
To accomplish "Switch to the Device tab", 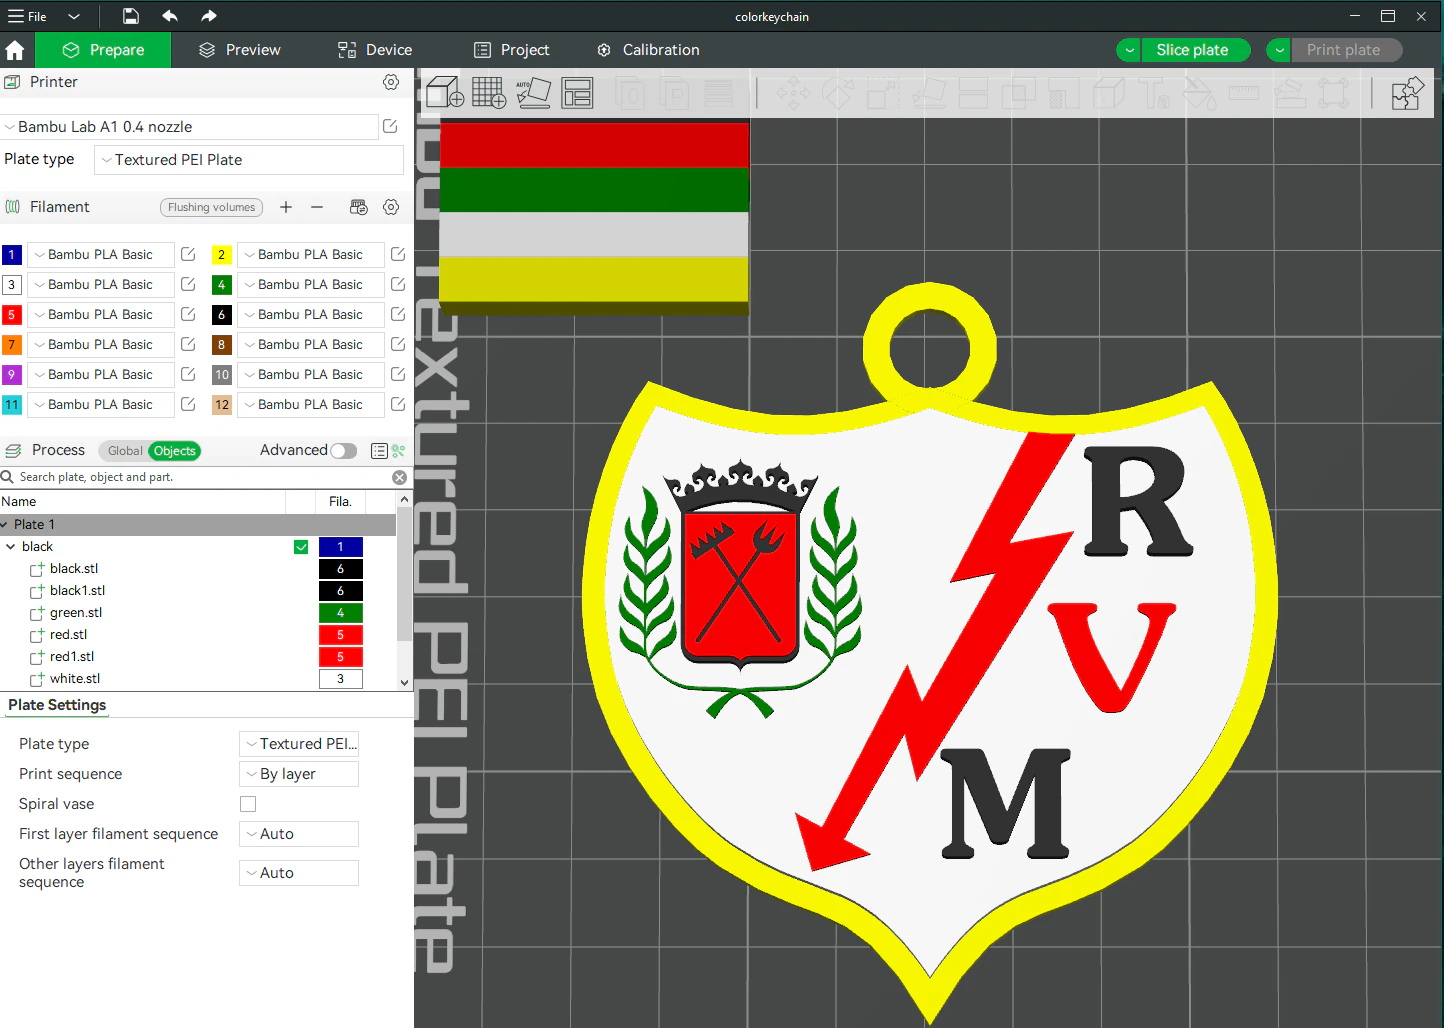I will (375, 50).
